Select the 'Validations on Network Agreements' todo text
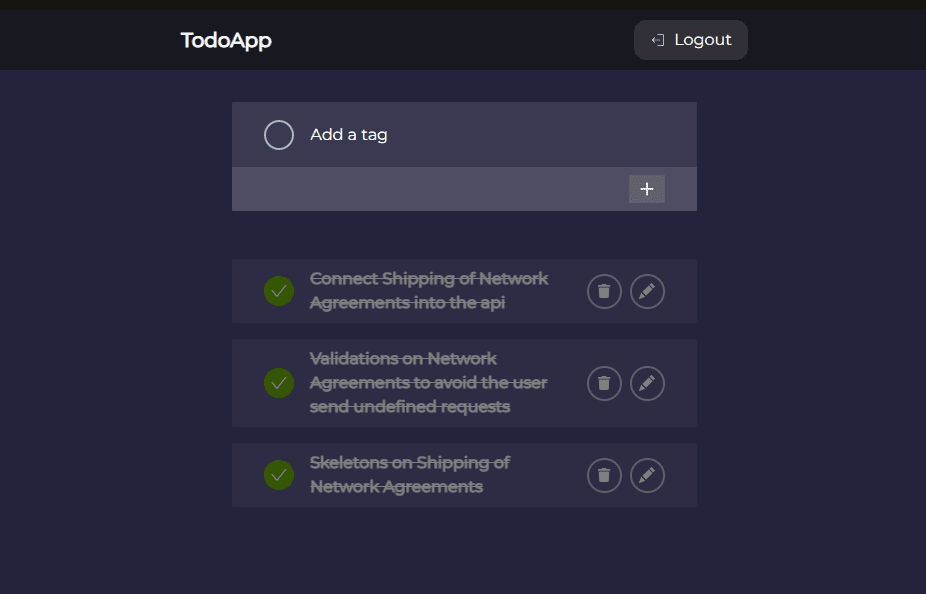Screen dimensions: 926x594 [428, 383]
